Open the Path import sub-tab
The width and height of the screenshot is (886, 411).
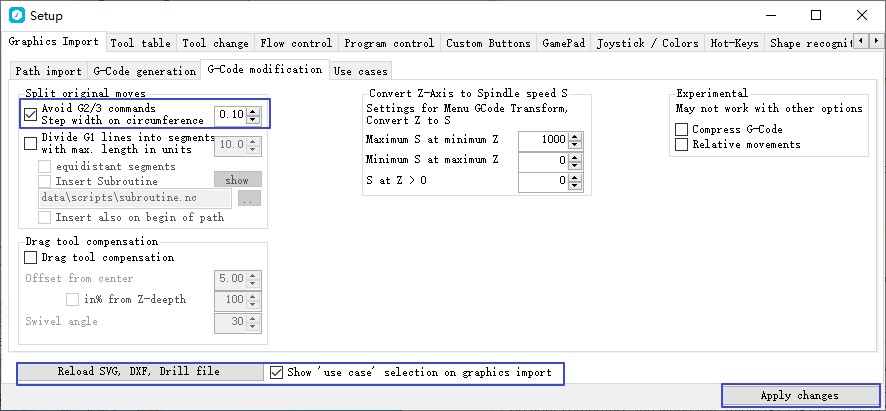pos(48,71)
